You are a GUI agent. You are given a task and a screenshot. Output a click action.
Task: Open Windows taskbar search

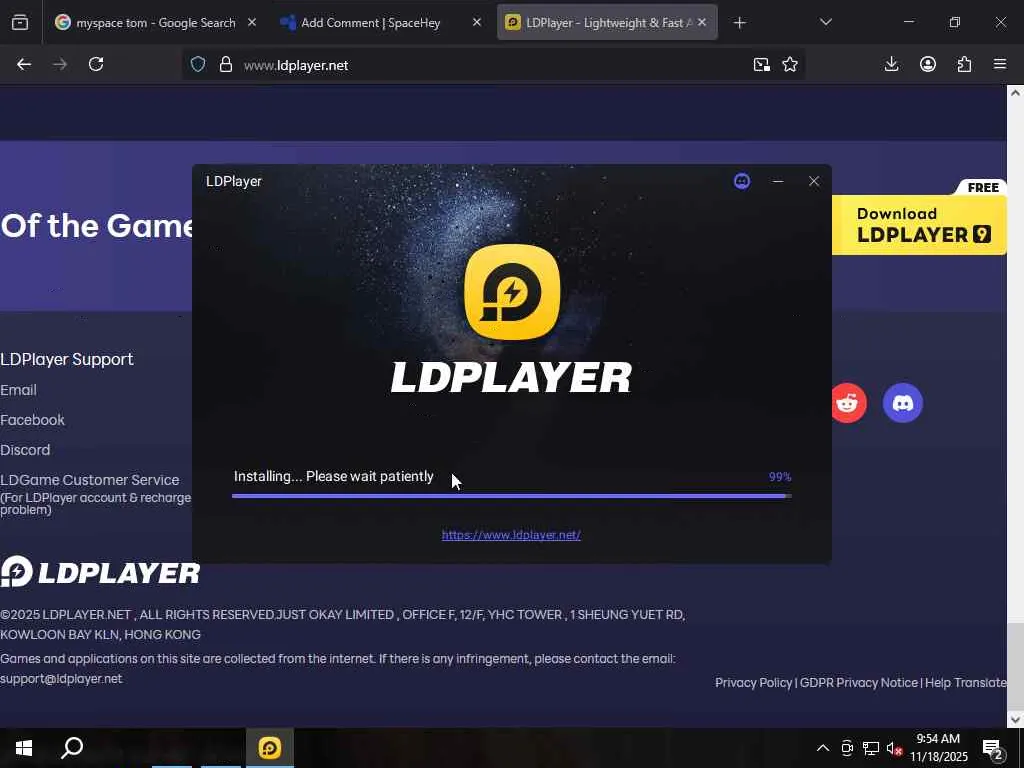coord(72,748)
